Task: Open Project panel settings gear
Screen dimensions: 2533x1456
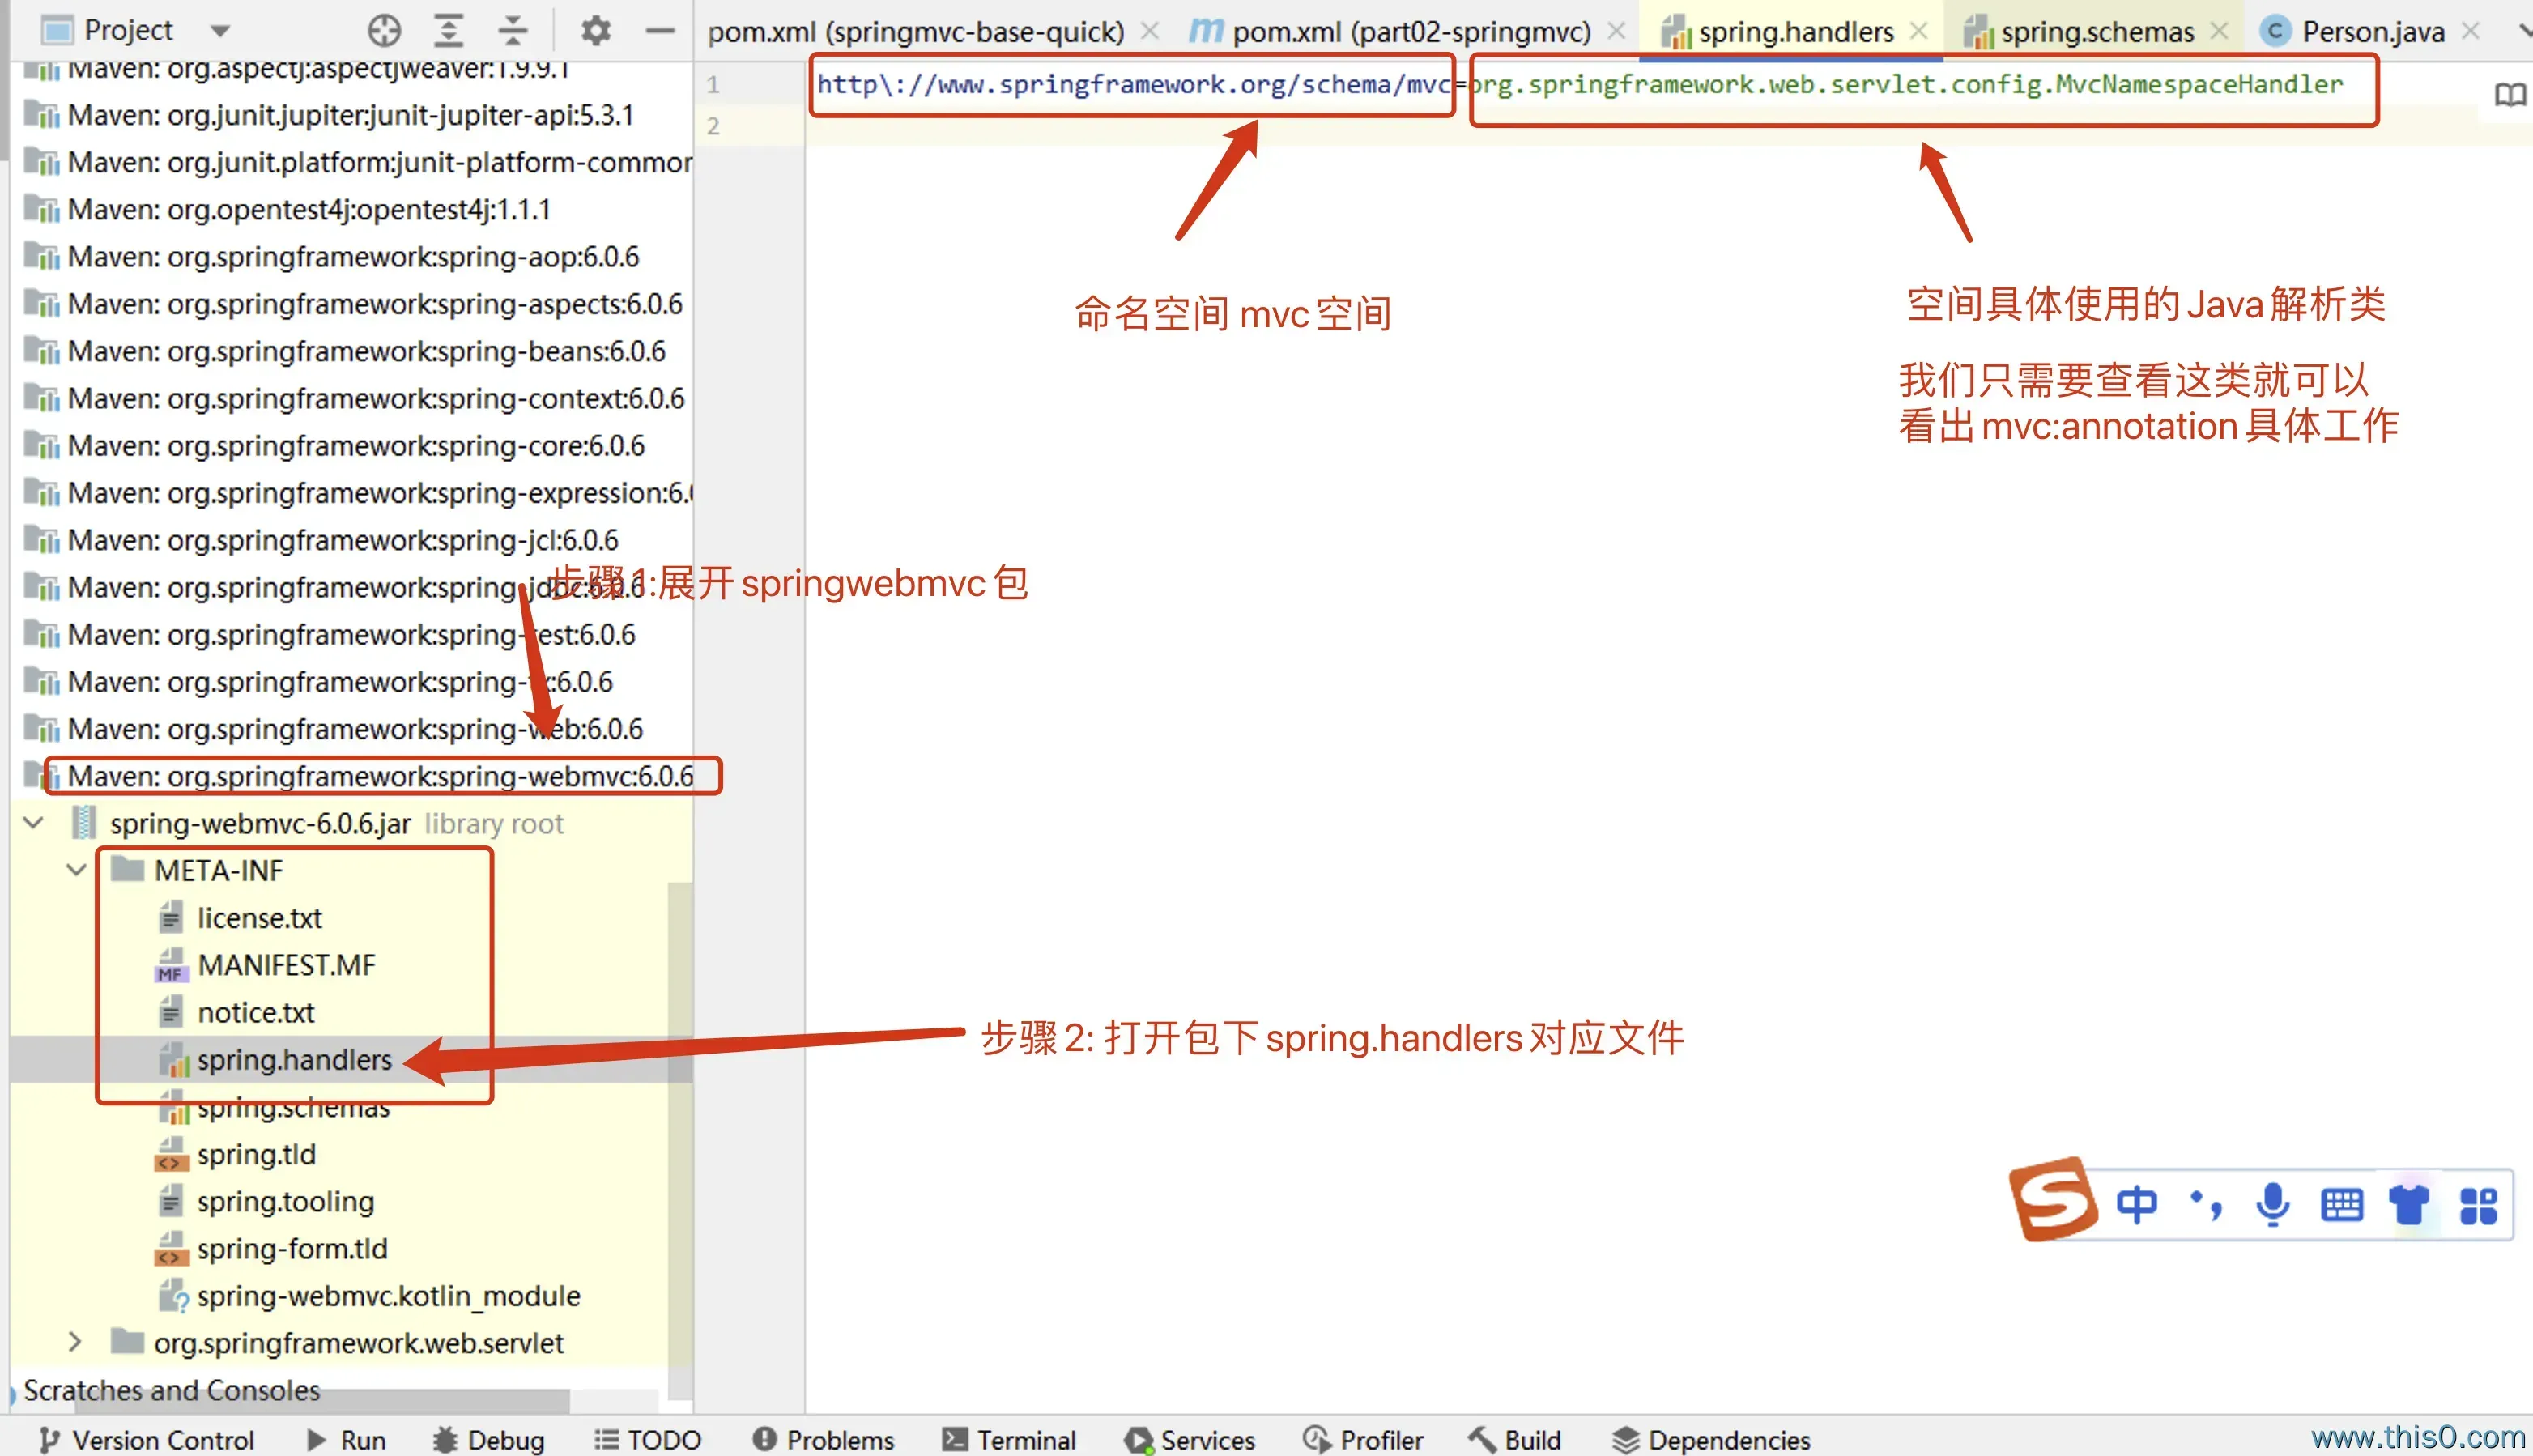Action: point(595,31)
